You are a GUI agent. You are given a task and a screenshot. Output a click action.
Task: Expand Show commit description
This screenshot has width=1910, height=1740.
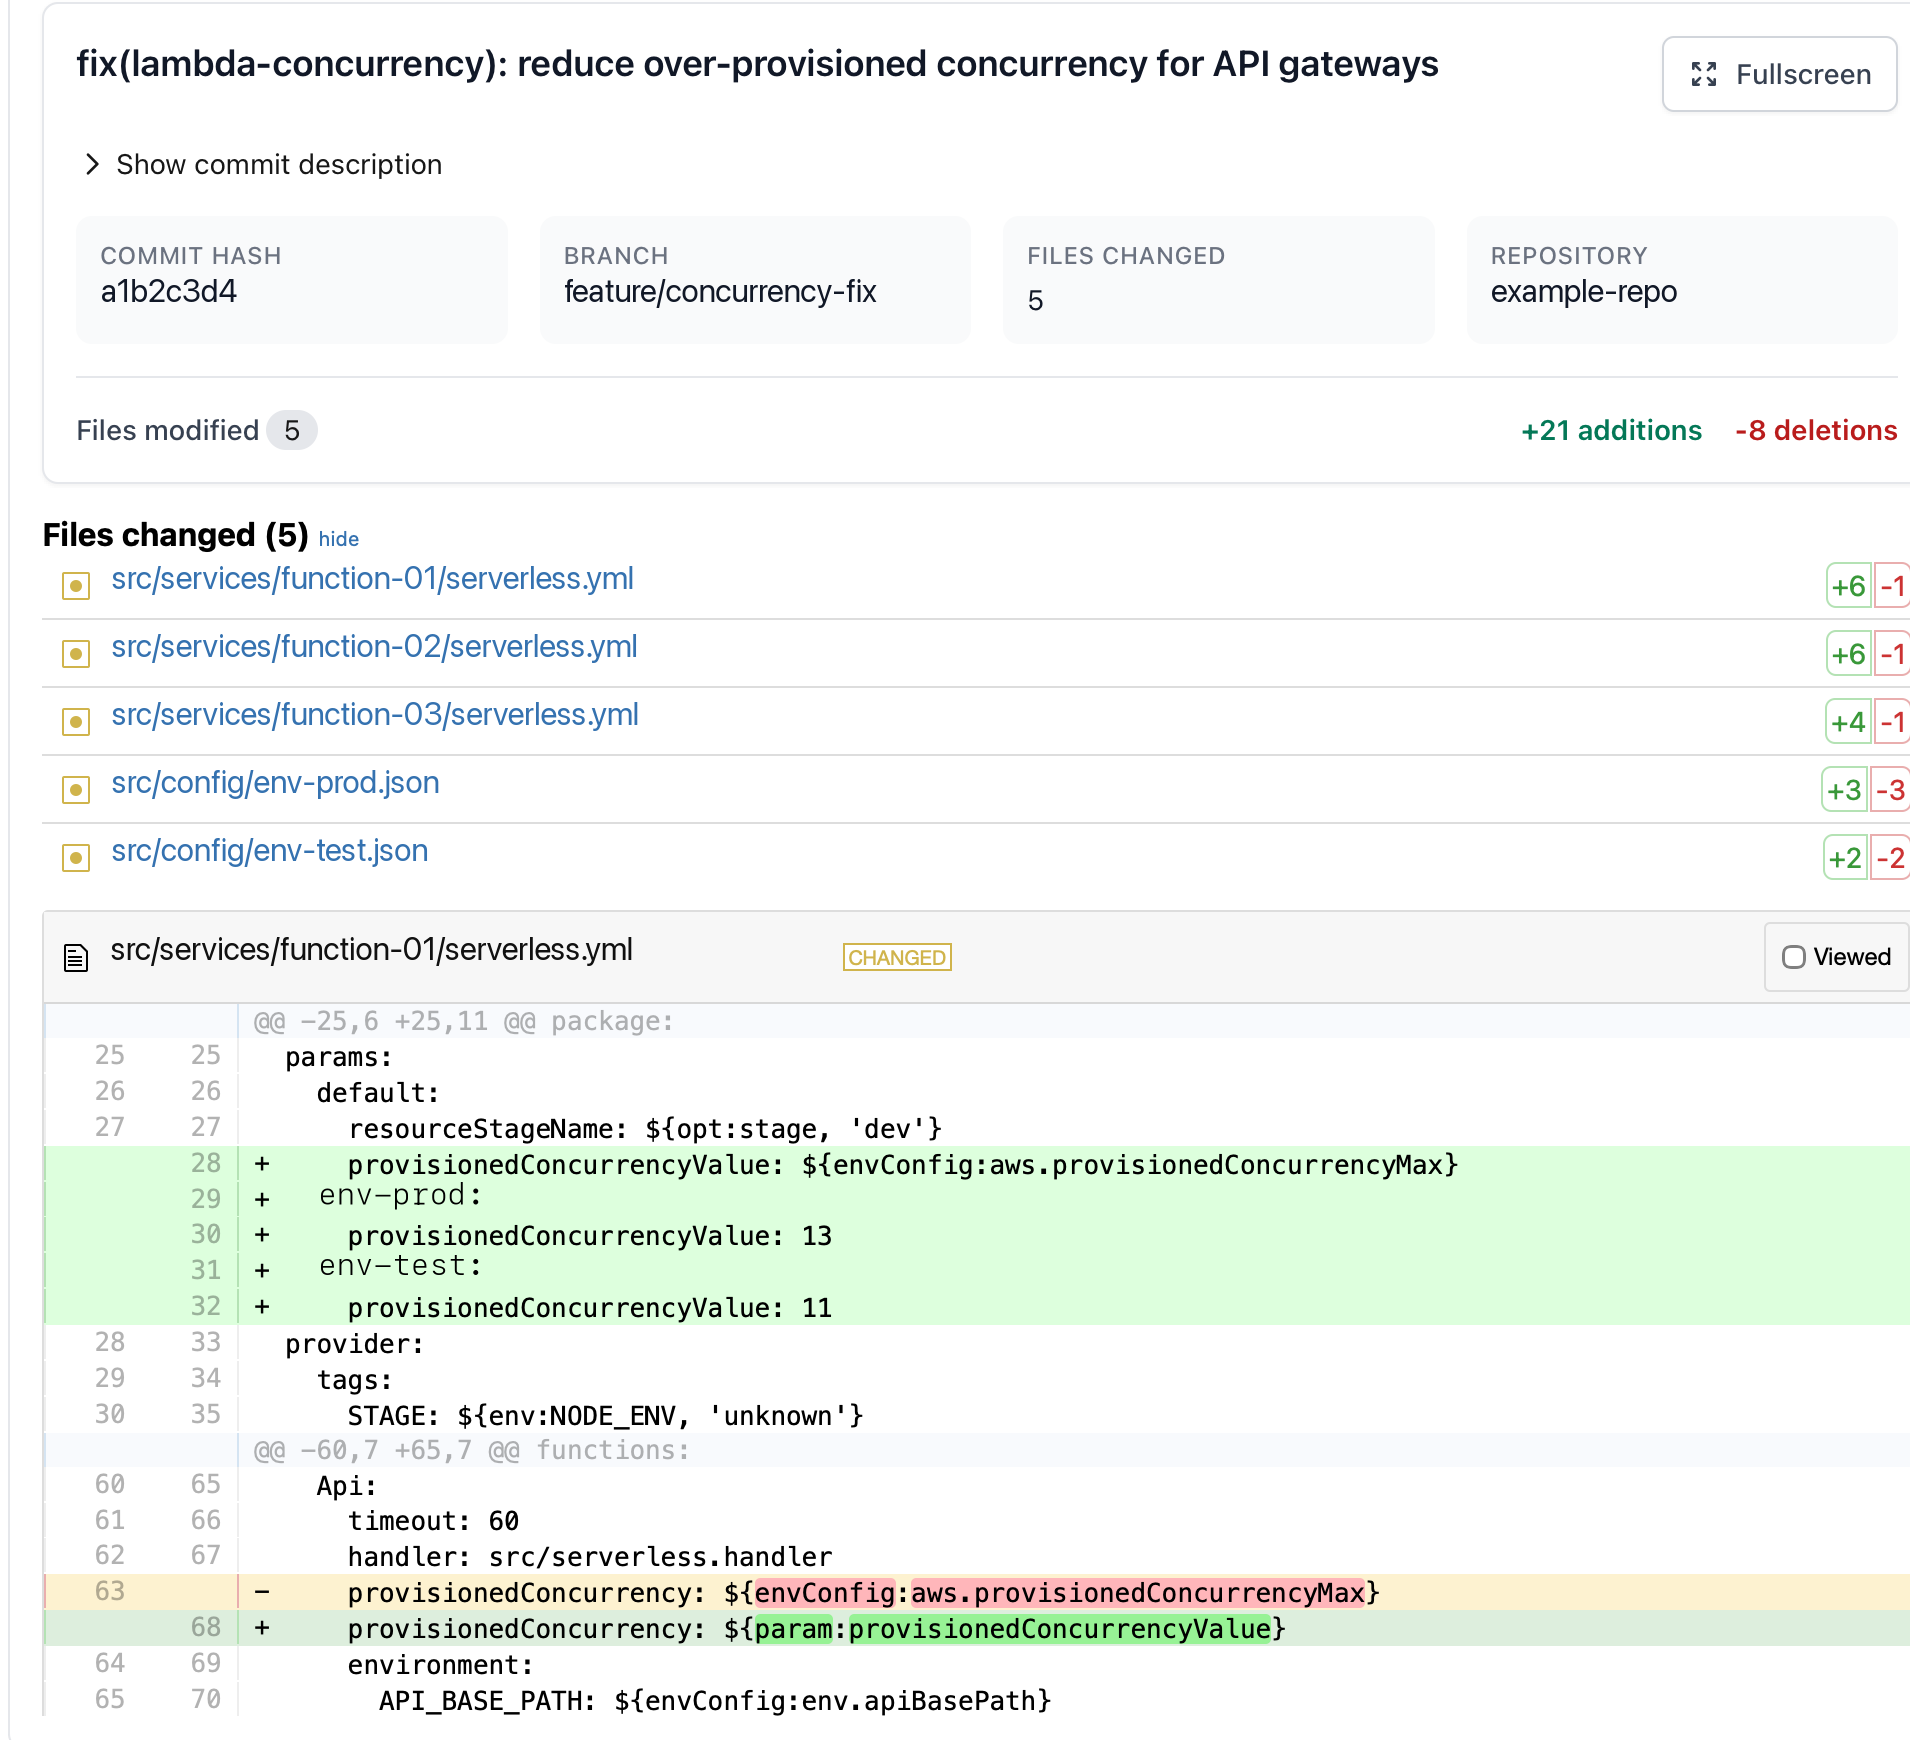[263, 164]
